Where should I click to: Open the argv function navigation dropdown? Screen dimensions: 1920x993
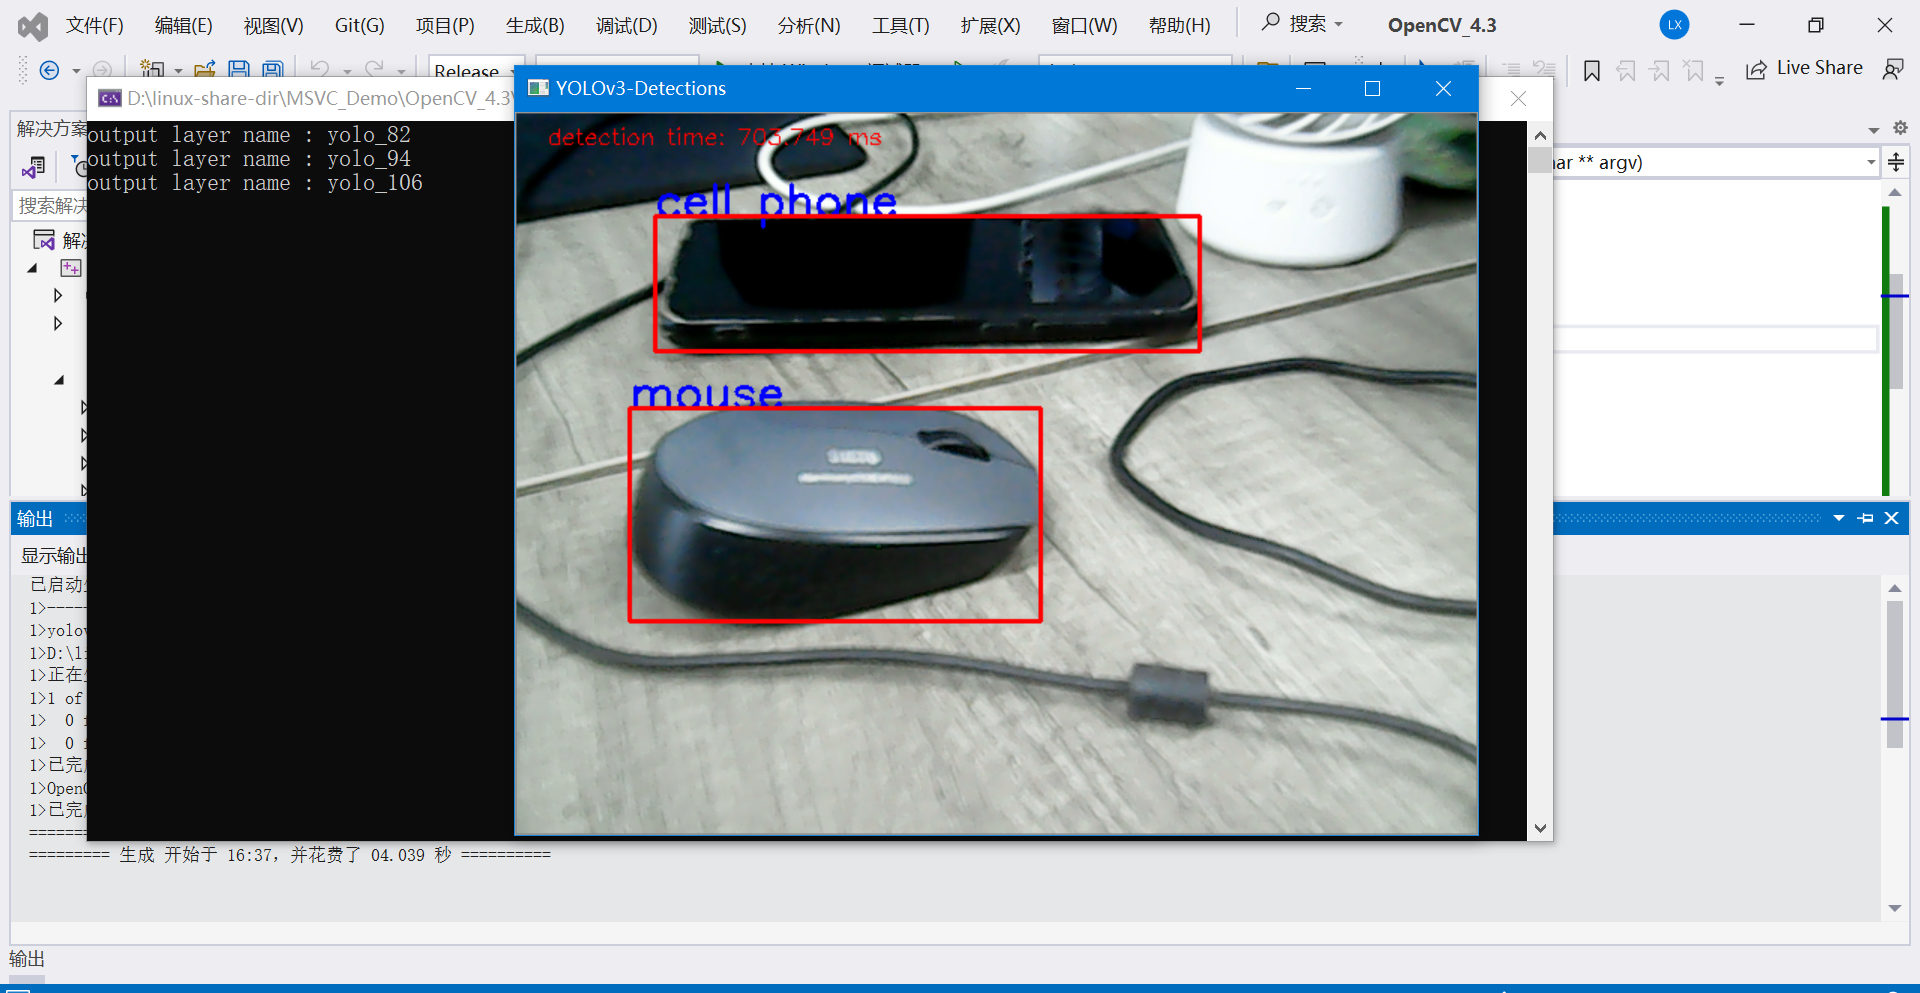coord(1870,162)
